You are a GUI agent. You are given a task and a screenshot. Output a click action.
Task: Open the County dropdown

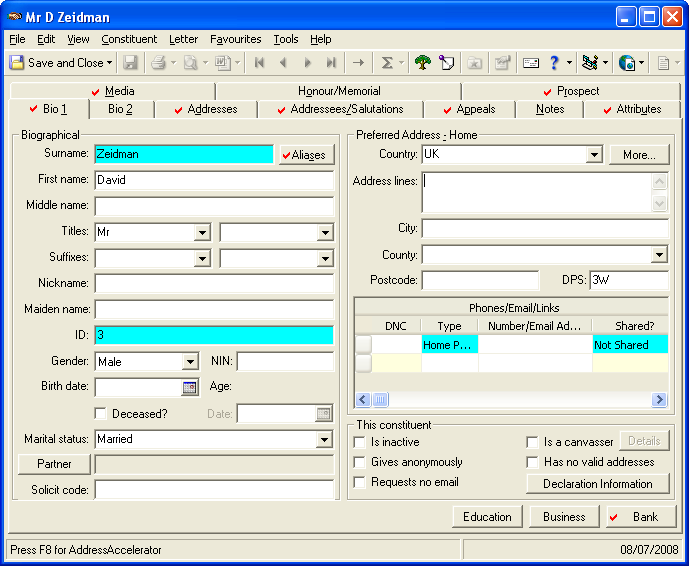click(x=659, y=254)
